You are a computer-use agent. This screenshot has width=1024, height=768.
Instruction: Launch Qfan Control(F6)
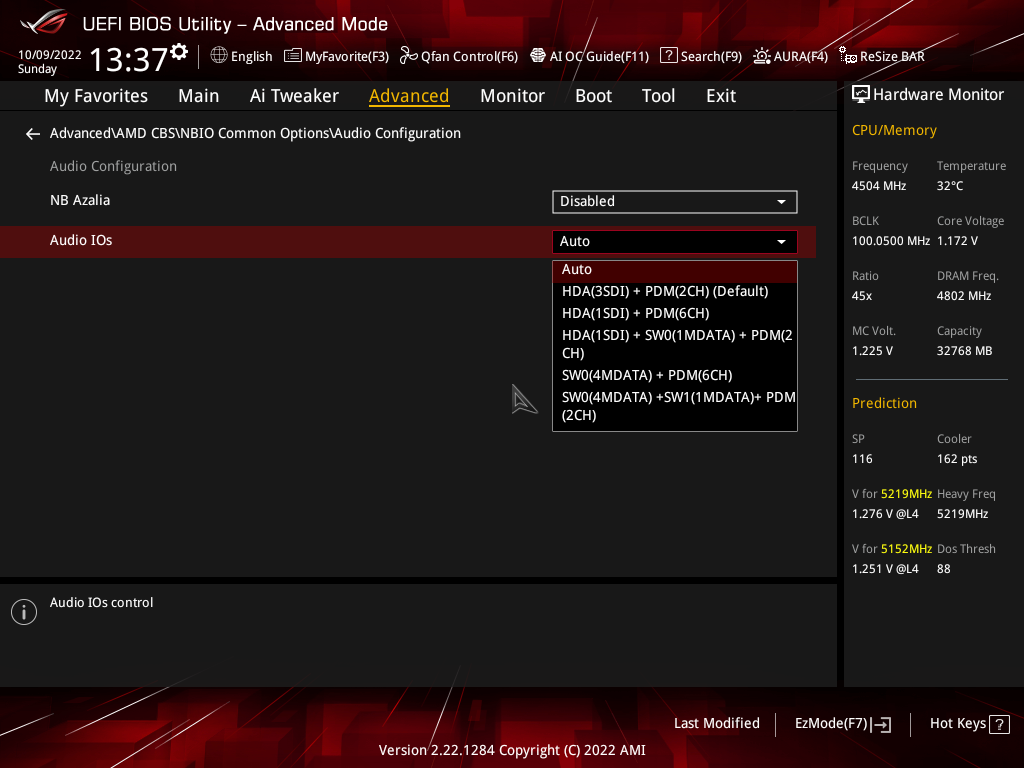(x=458, y=56)
